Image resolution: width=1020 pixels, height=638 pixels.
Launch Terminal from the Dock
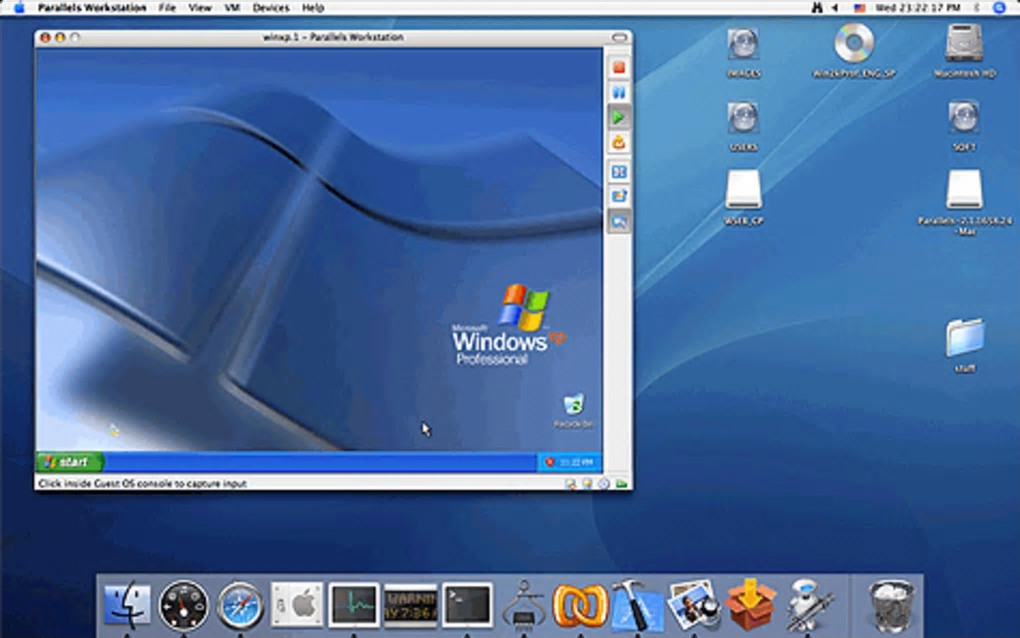coord(467,605)
